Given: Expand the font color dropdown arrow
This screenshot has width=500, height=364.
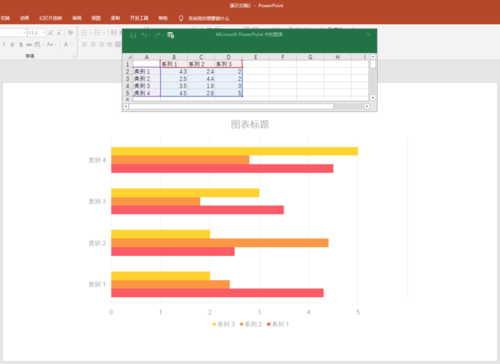Looking at the screenshot, I should click(x=72, y=44).
